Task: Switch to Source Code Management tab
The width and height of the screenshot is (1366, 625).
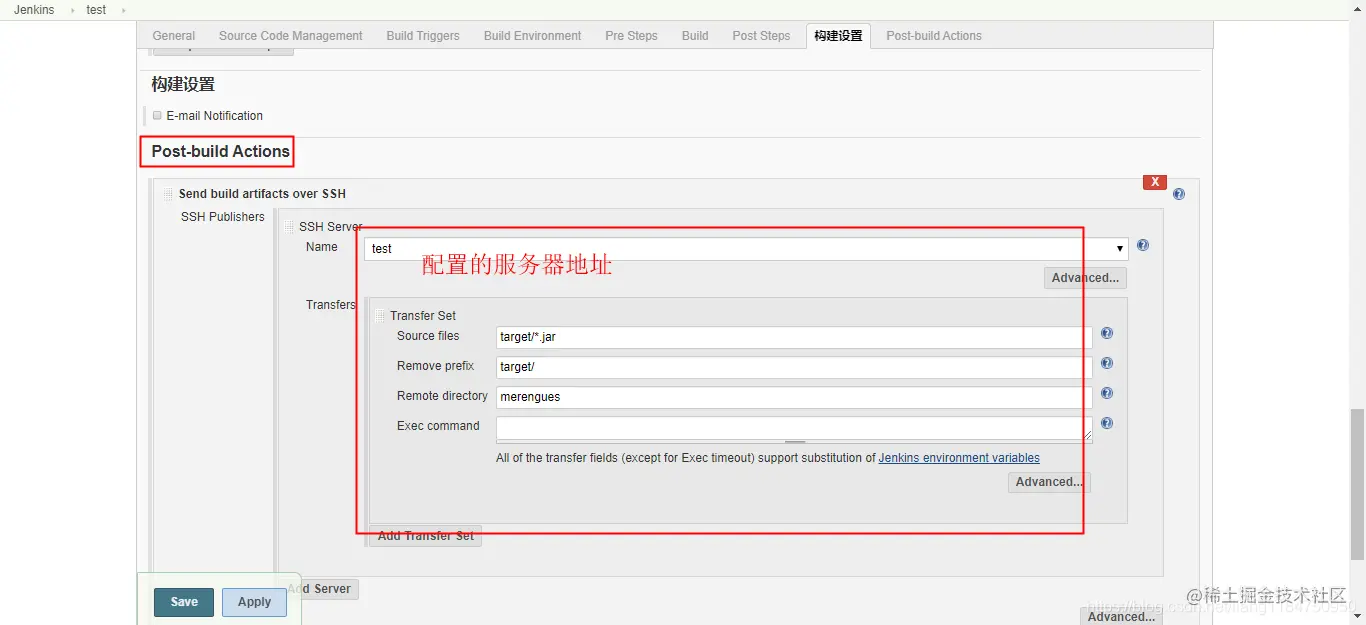Action: point(291,36)
